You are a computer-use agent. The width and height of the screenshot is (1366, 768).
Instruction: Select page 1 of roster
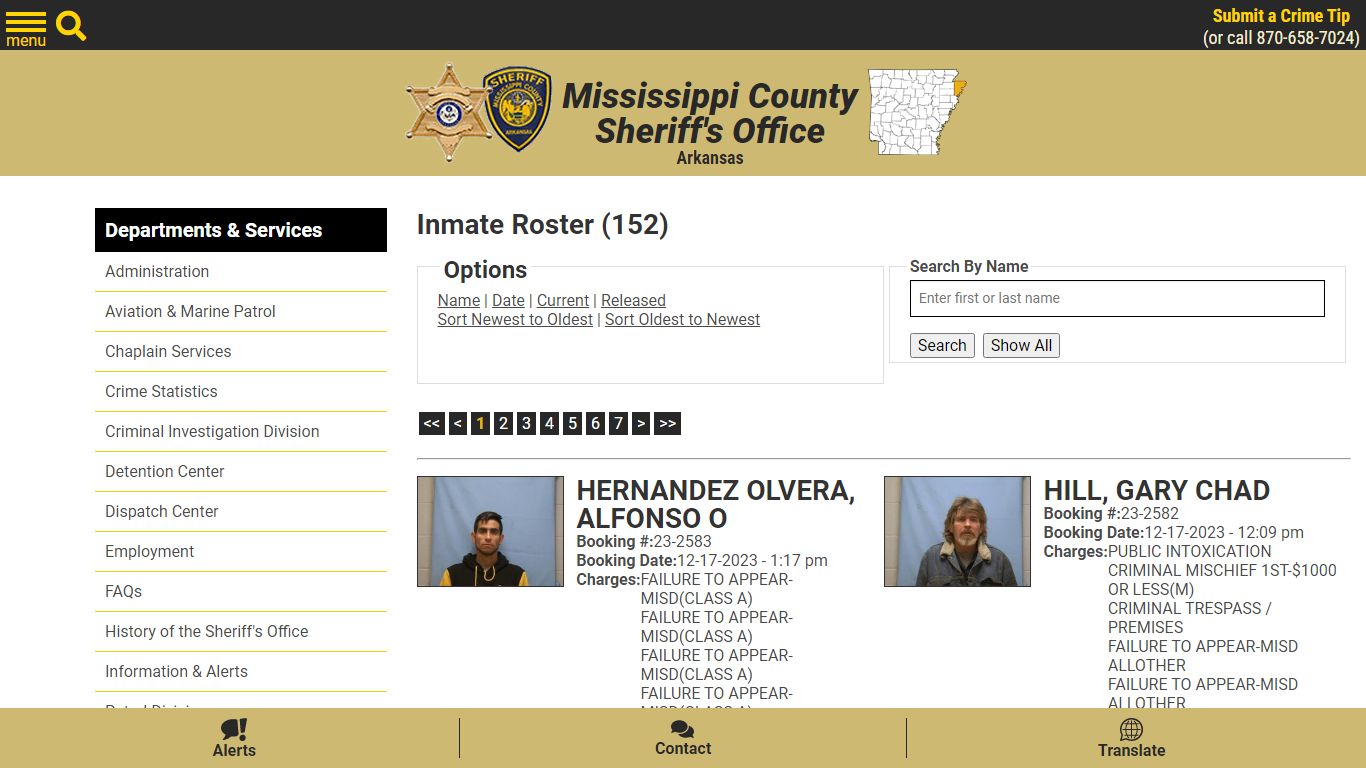480,424
